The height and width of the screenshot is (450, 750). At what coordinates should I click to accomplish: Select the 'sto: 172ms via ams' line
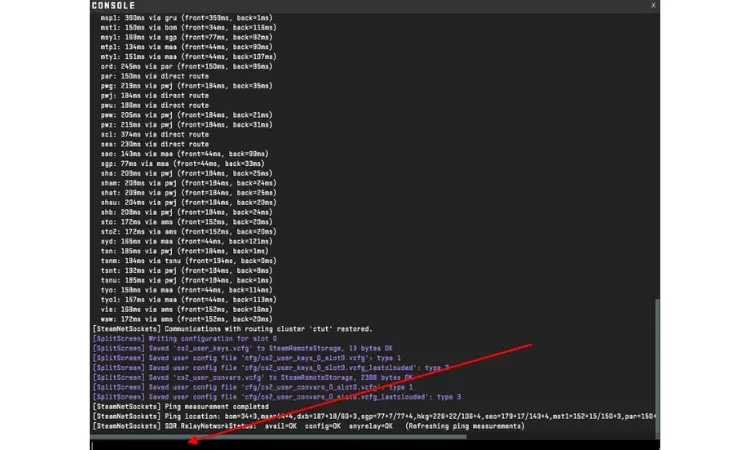[187, 222]
